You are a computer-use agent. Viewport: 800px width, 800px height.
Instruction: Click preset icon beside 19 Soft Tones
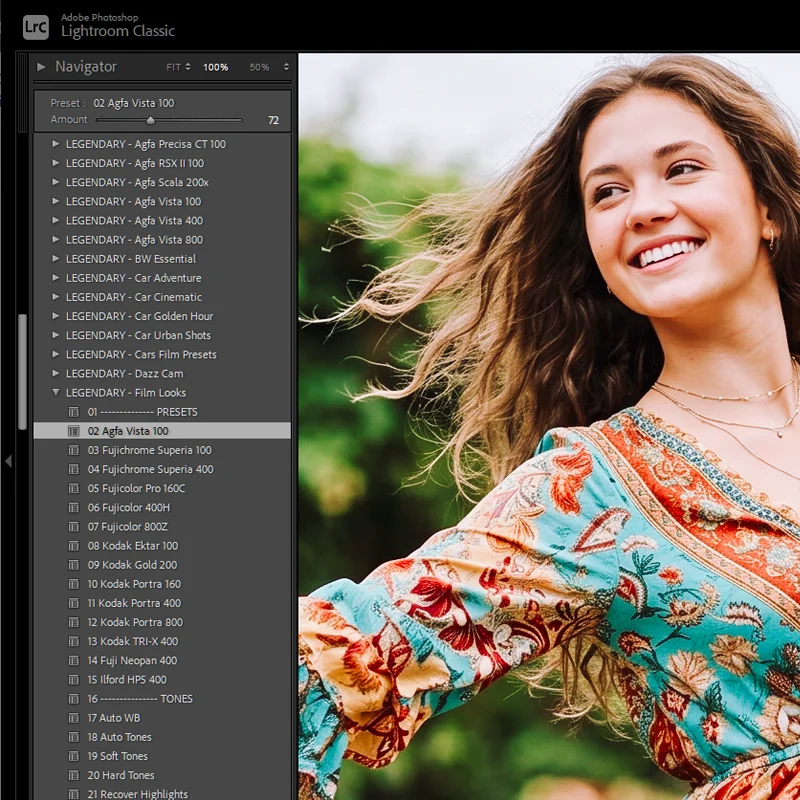(x=74, y=756)
